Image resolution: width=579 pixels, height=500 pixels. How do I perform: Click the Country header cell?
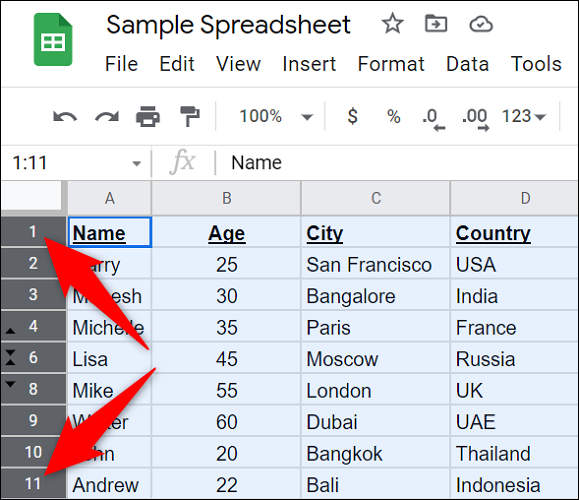[514, 232]
